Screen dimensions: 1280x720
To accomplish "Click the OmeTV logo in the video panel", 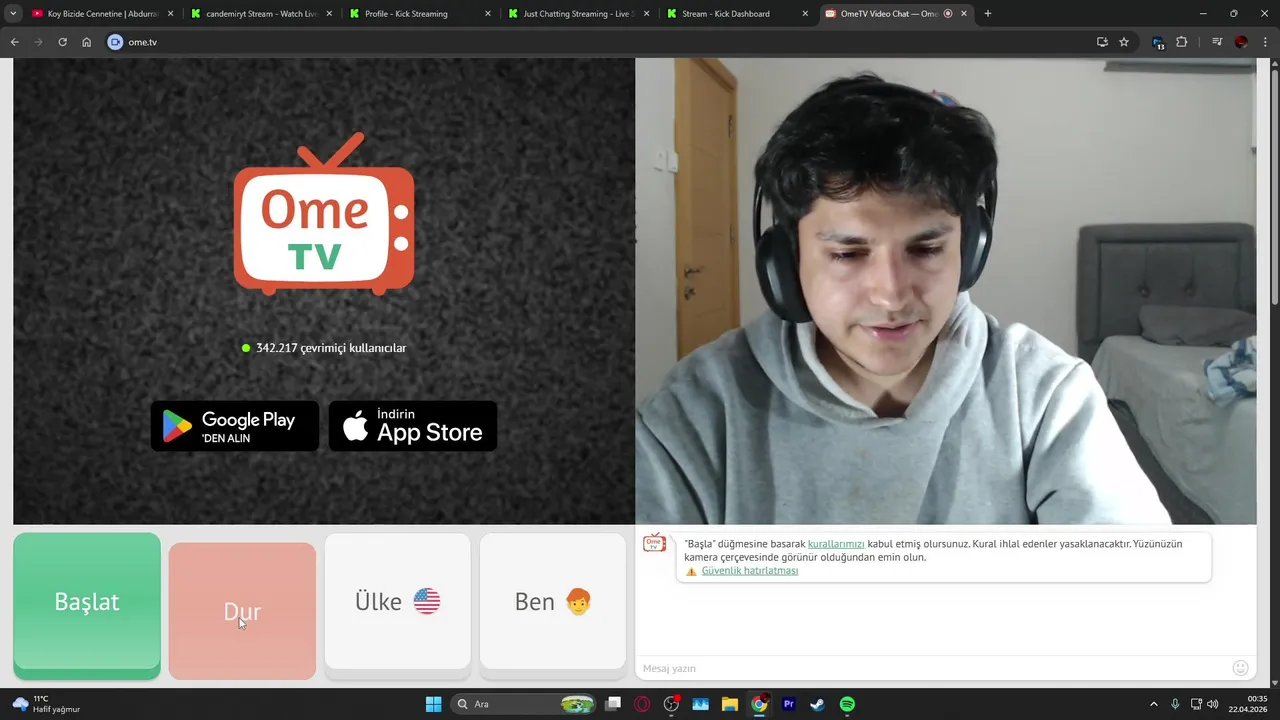I will (324, 214).
